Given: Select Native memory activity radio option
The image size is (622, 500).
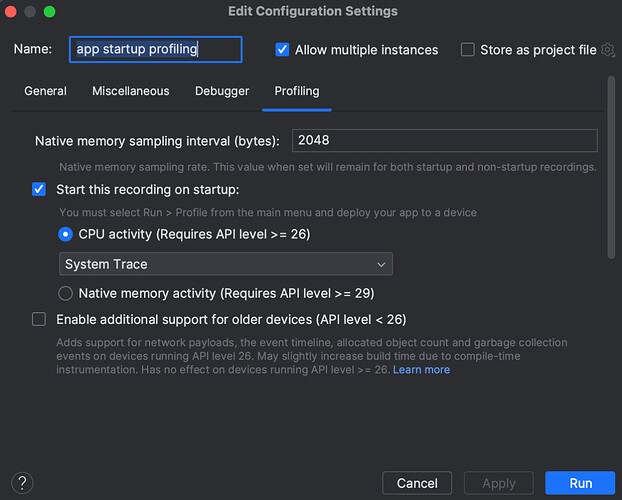Looking at the screenshot, I should click(66, 294).
